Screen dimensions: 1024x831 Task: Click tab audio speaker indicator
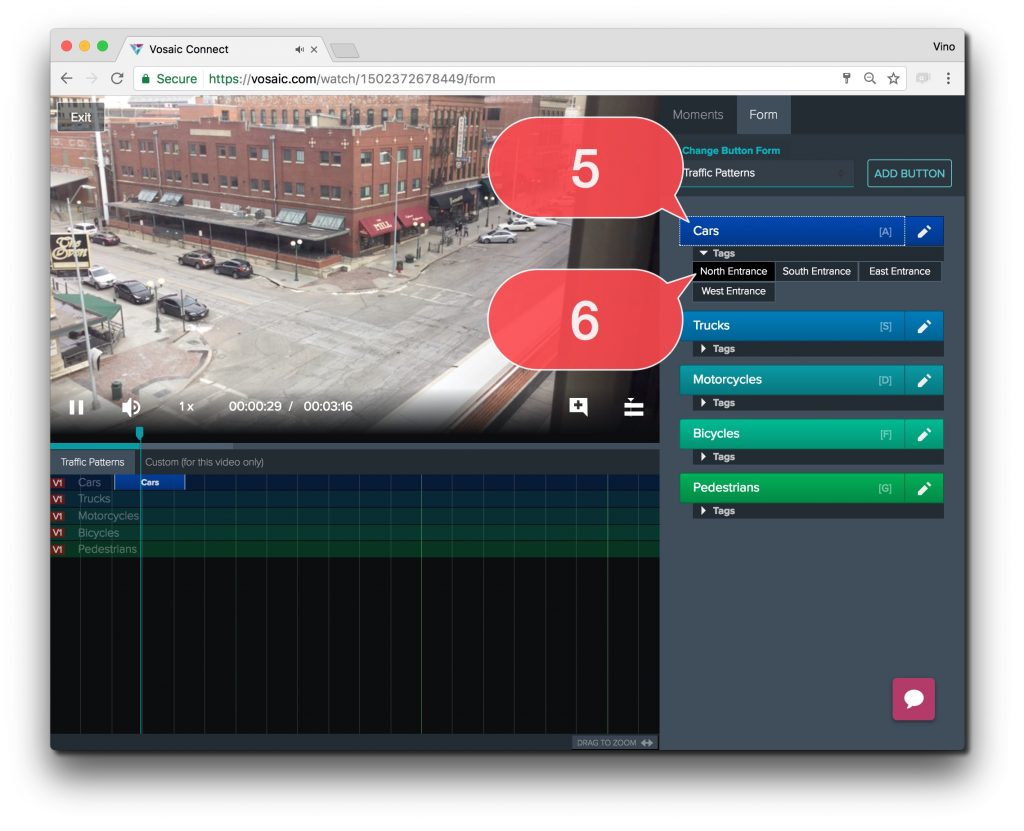[x=299, y=50]
